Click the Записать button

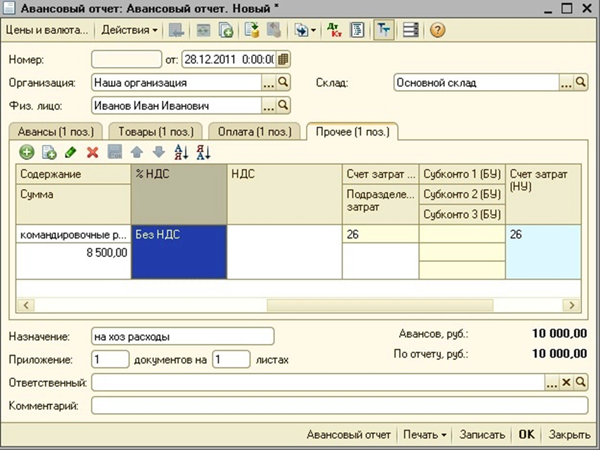point(482,435)
